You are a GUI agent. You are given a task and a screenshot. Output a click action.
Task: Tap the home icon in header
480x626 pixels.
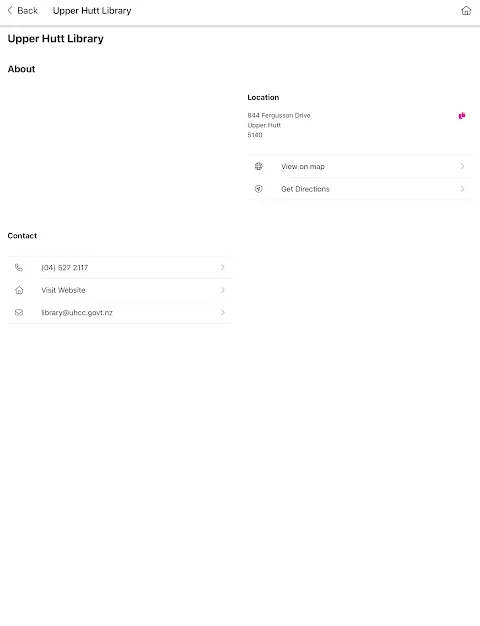466,10
